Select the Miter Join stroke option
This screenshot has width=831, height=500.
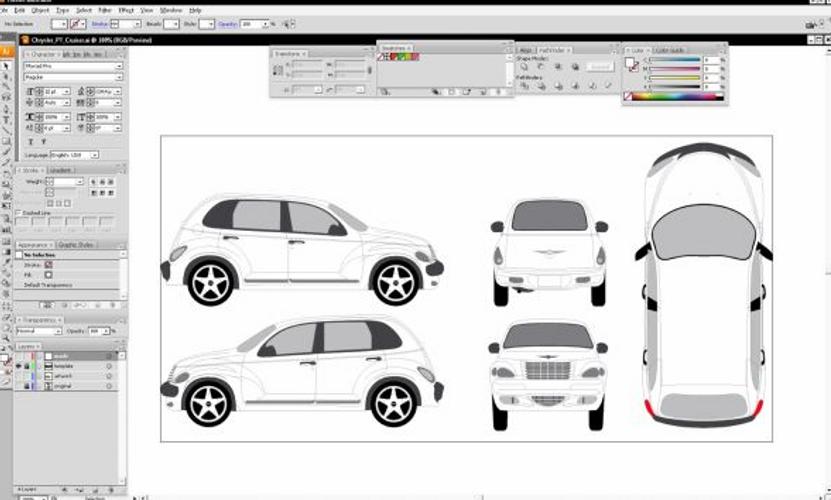pyautogui.click(x=94, y=193)
